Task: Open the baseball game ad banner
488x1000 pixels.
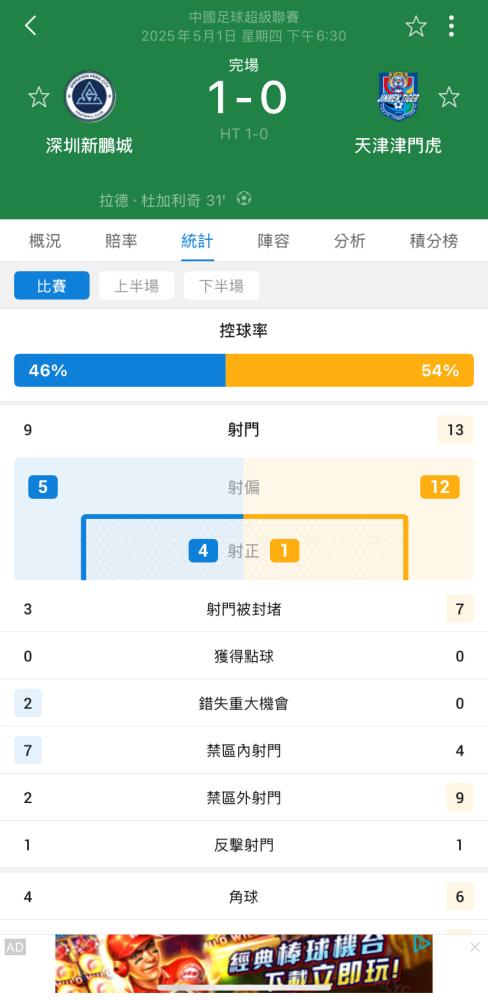Action: tap(244, 964)
